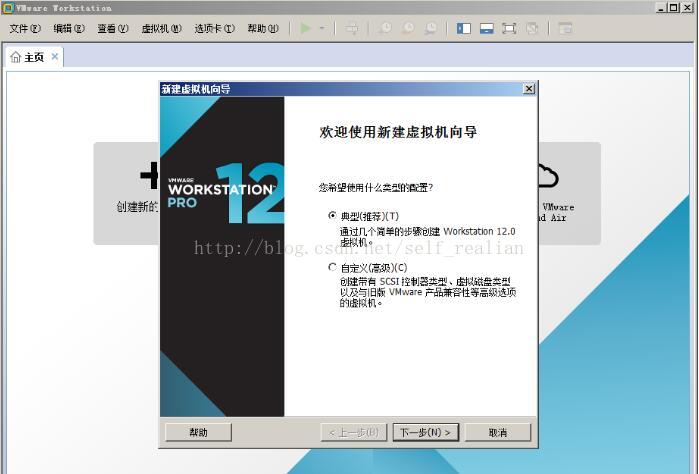Close the 主页 tab with its X

coord(55,57)
